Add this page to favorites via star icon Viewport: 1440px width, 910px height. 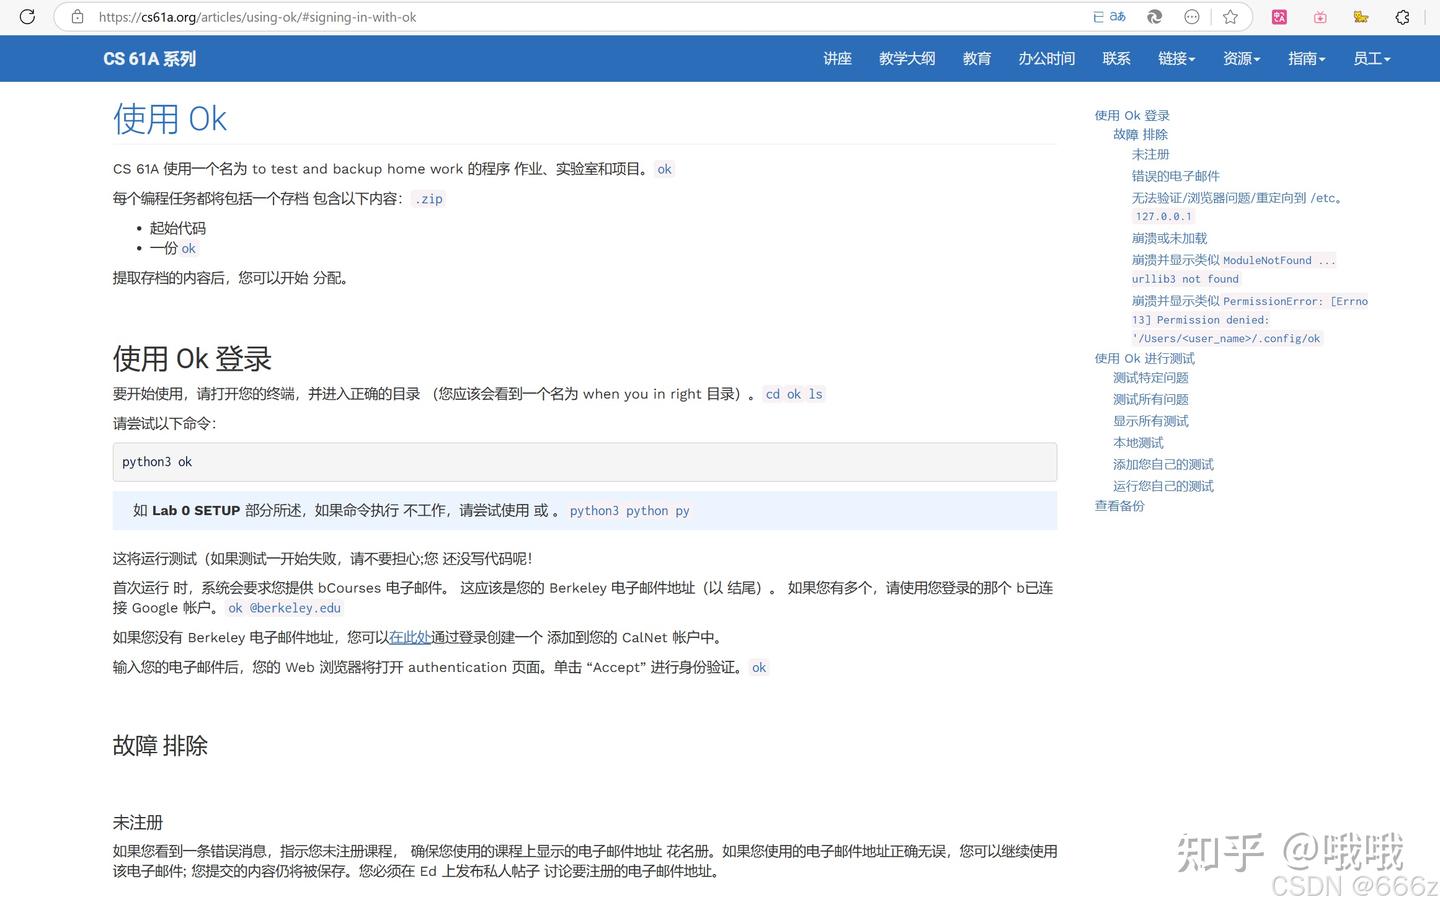pos(1230,17)
